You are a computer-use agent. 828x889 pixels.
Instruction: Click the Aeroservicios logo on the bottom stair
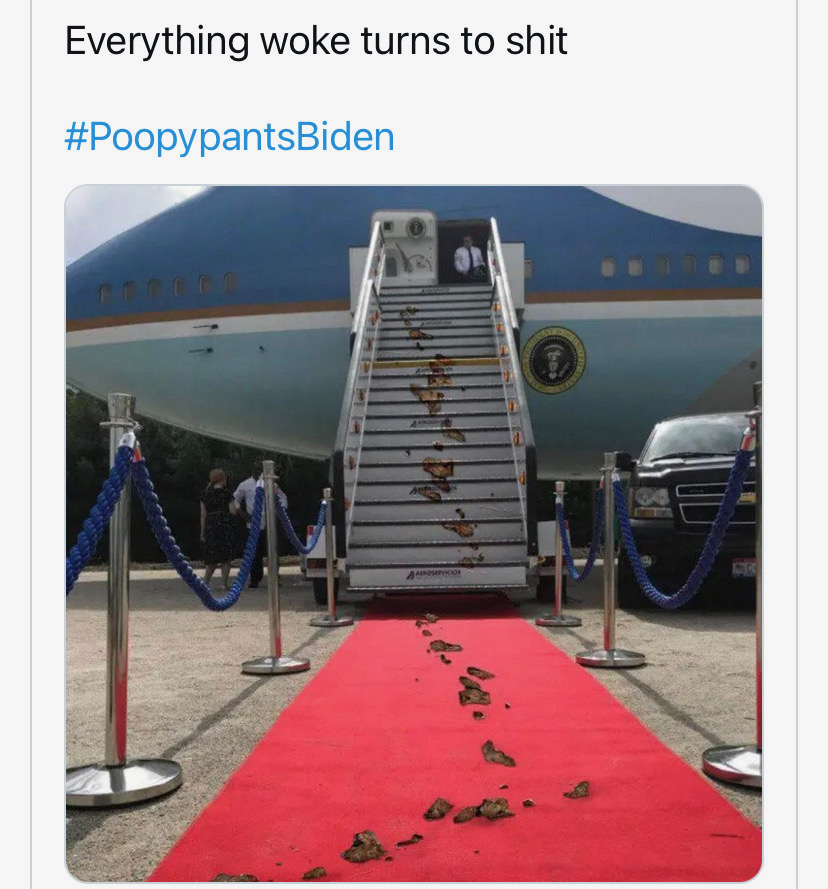click(x=434, y=573)
